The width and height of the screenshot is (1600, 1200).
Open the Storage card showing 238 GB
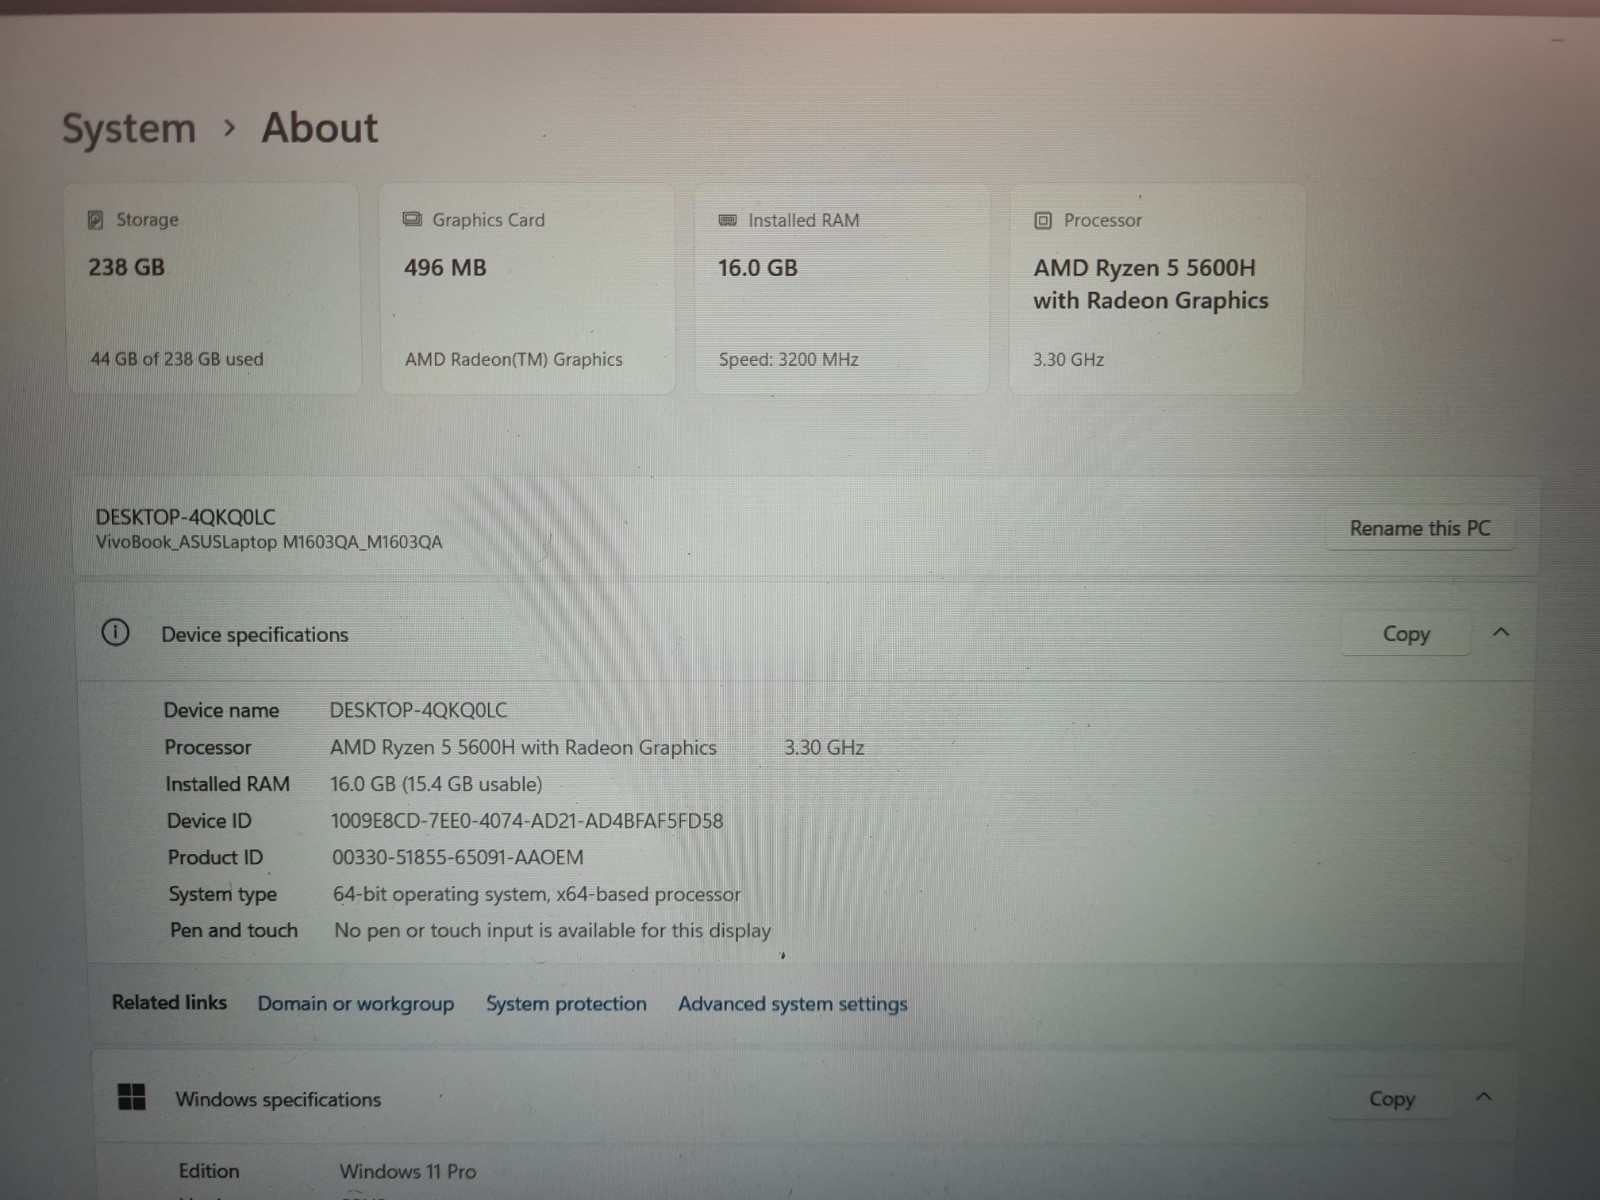[x=212, y=288]
